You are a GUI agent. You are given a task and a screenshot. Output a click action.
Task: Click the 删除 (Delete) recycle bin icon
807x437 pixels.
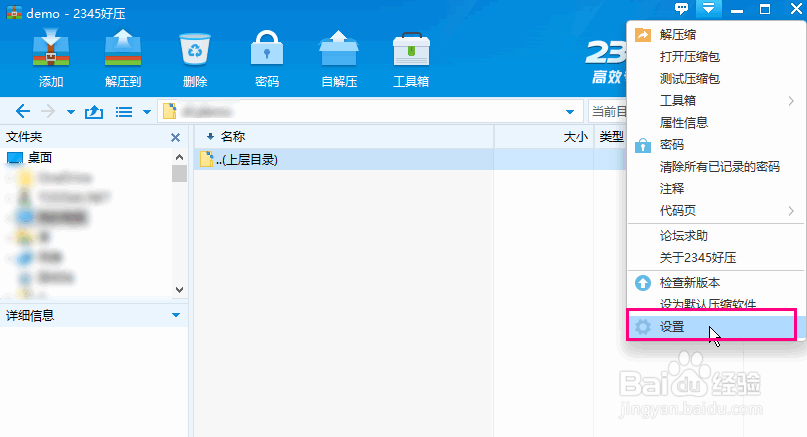point(195,48)
